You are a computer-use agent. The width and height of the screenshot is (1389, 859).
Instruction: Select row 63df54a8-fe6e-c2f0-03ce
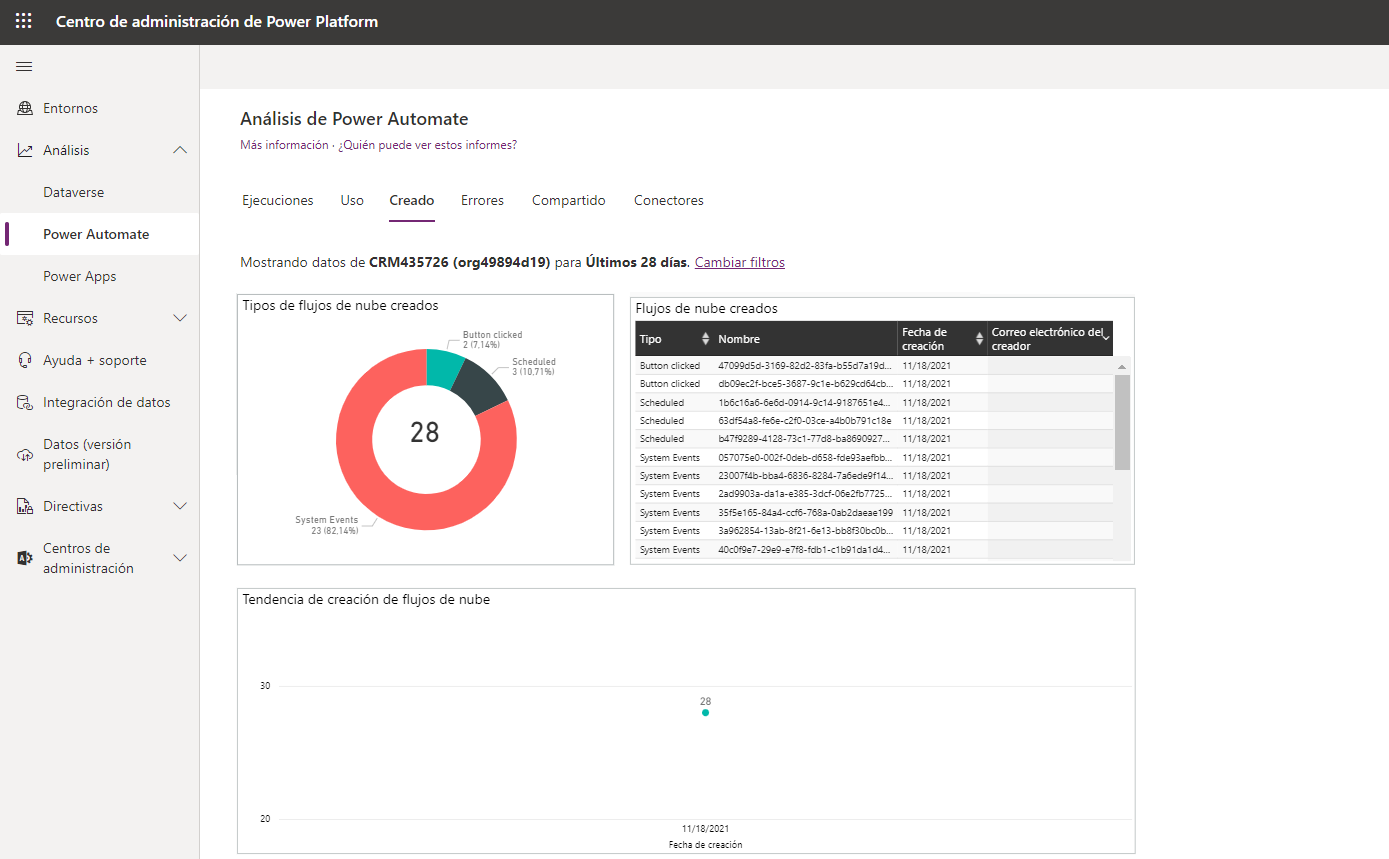(875, 421)
